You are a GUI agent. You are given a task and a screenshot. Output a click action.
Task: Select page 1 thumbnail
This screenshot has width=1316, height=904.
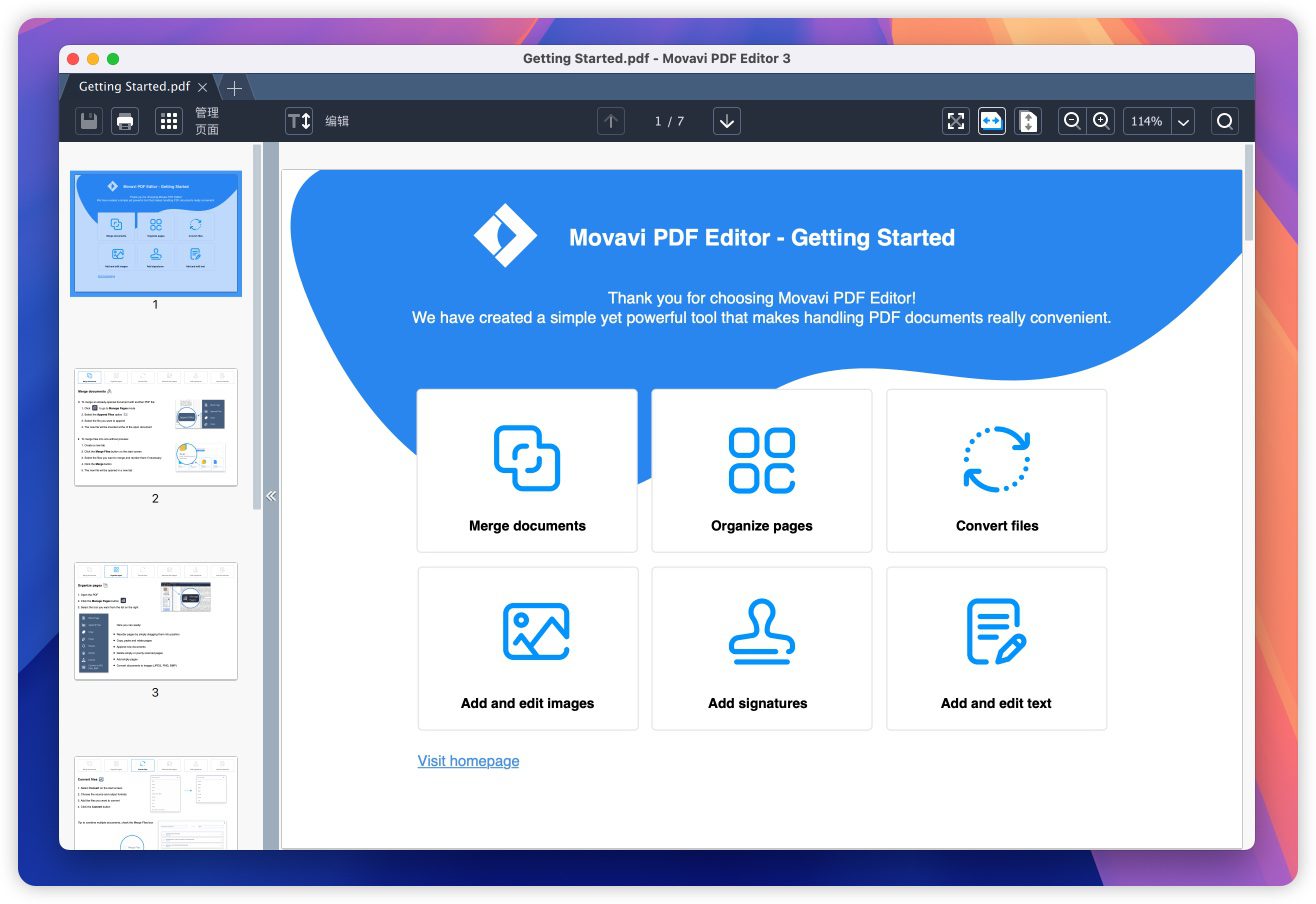coord(156,234)
